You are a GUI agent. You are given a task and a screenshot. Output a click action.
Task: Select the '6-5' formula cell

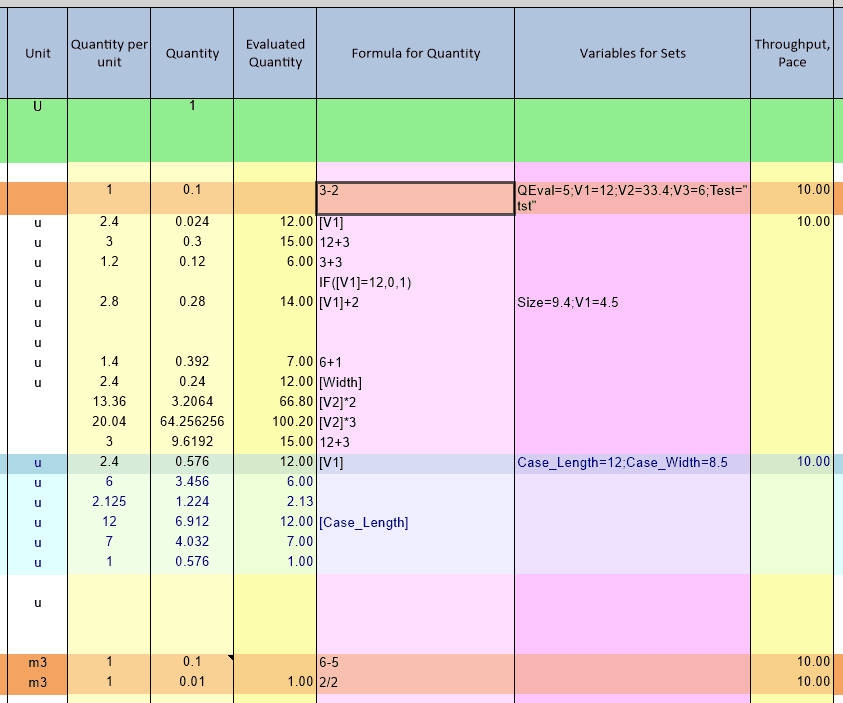pyautogui.click(x=415, y=662)
